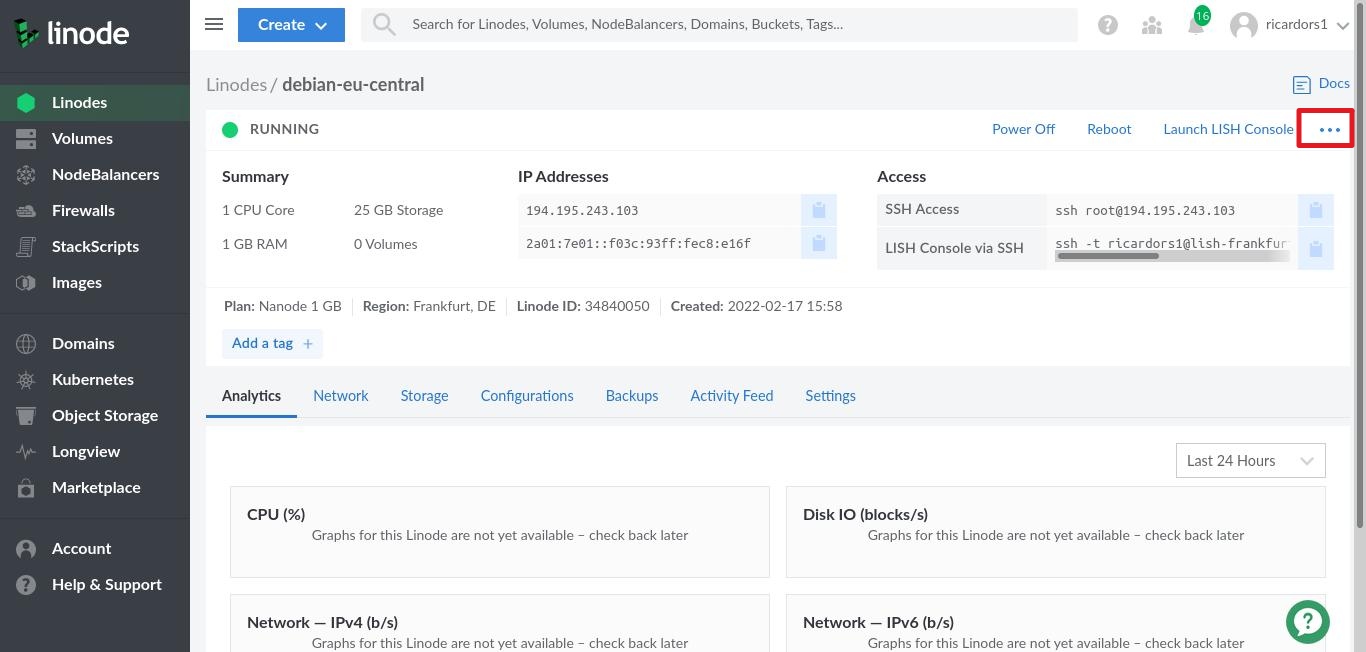Expand the ricardors1 user menu chevron

pyautogui.click(x=1343, y=25)
